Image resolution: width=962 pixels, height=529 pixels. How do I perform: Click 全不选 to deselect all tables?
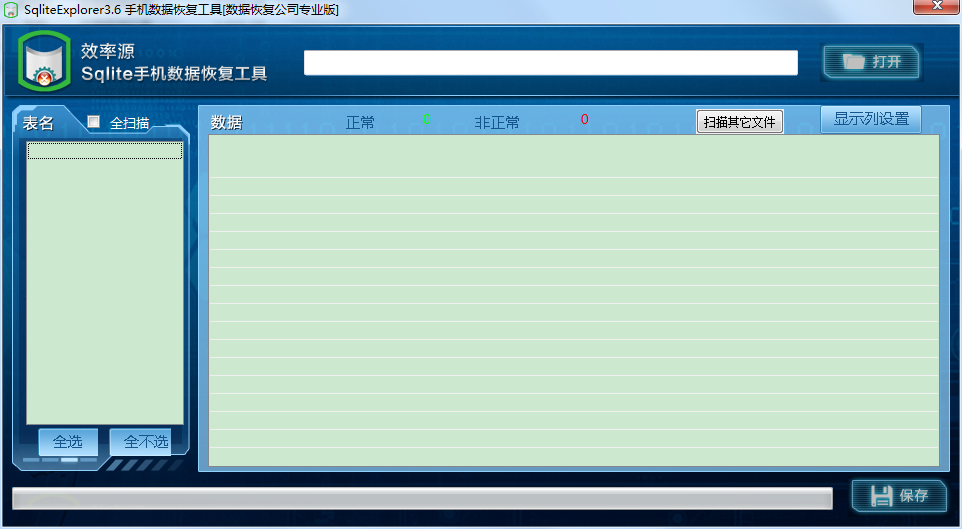140,442
